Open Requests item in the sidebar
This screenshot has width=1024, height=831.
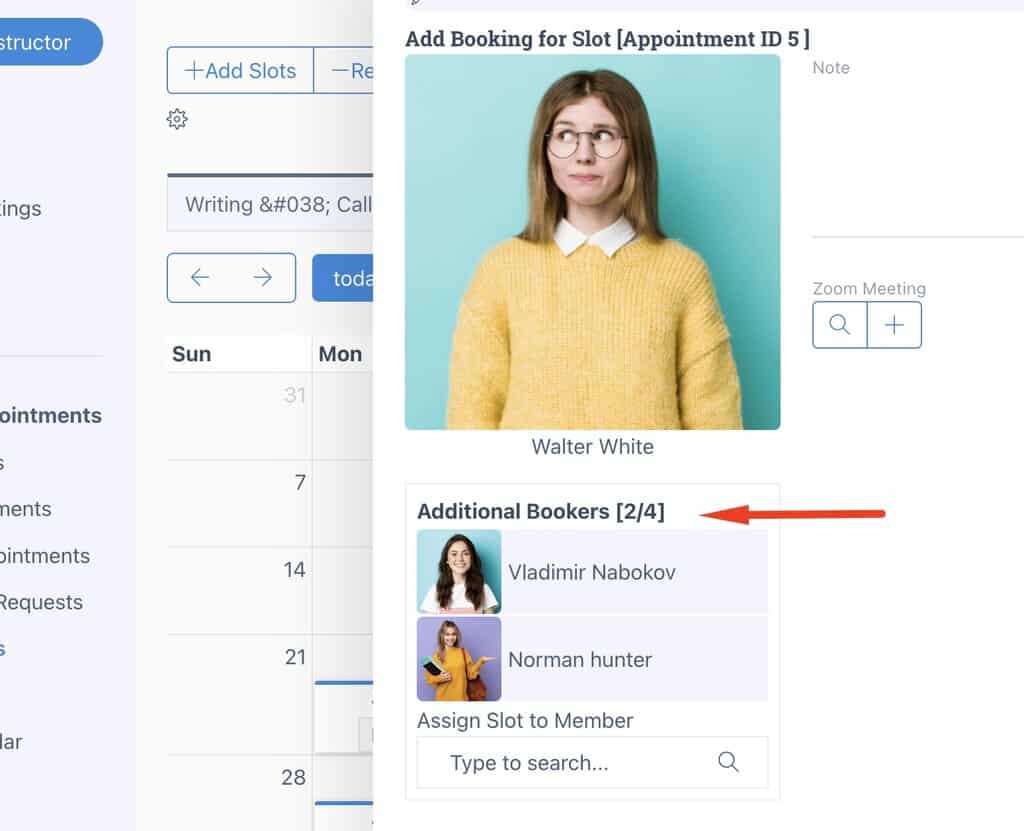pyautogui.click(x=41, y=602)
